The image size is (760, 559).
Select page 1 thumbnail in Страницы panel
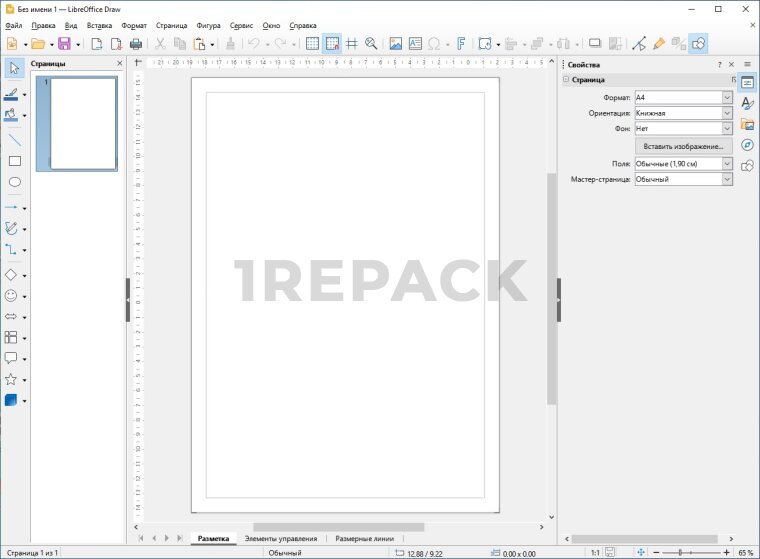[83, 123]
